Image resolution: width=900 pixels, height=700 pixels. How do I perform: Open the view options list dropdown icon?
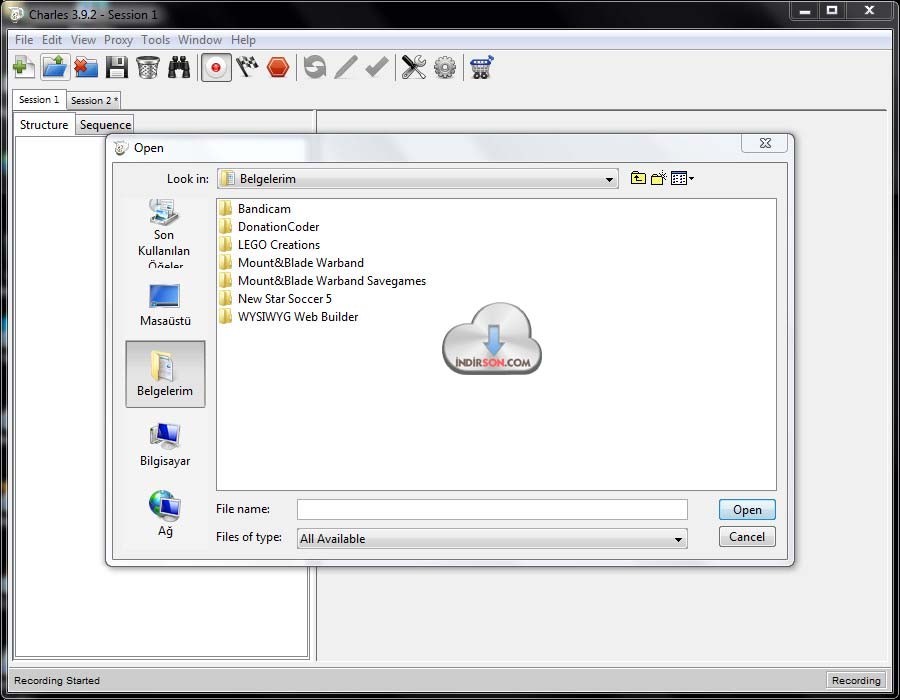tap(682, 178)
